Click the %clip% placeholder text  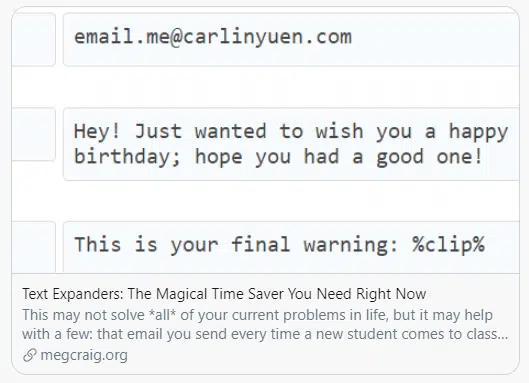448,244
